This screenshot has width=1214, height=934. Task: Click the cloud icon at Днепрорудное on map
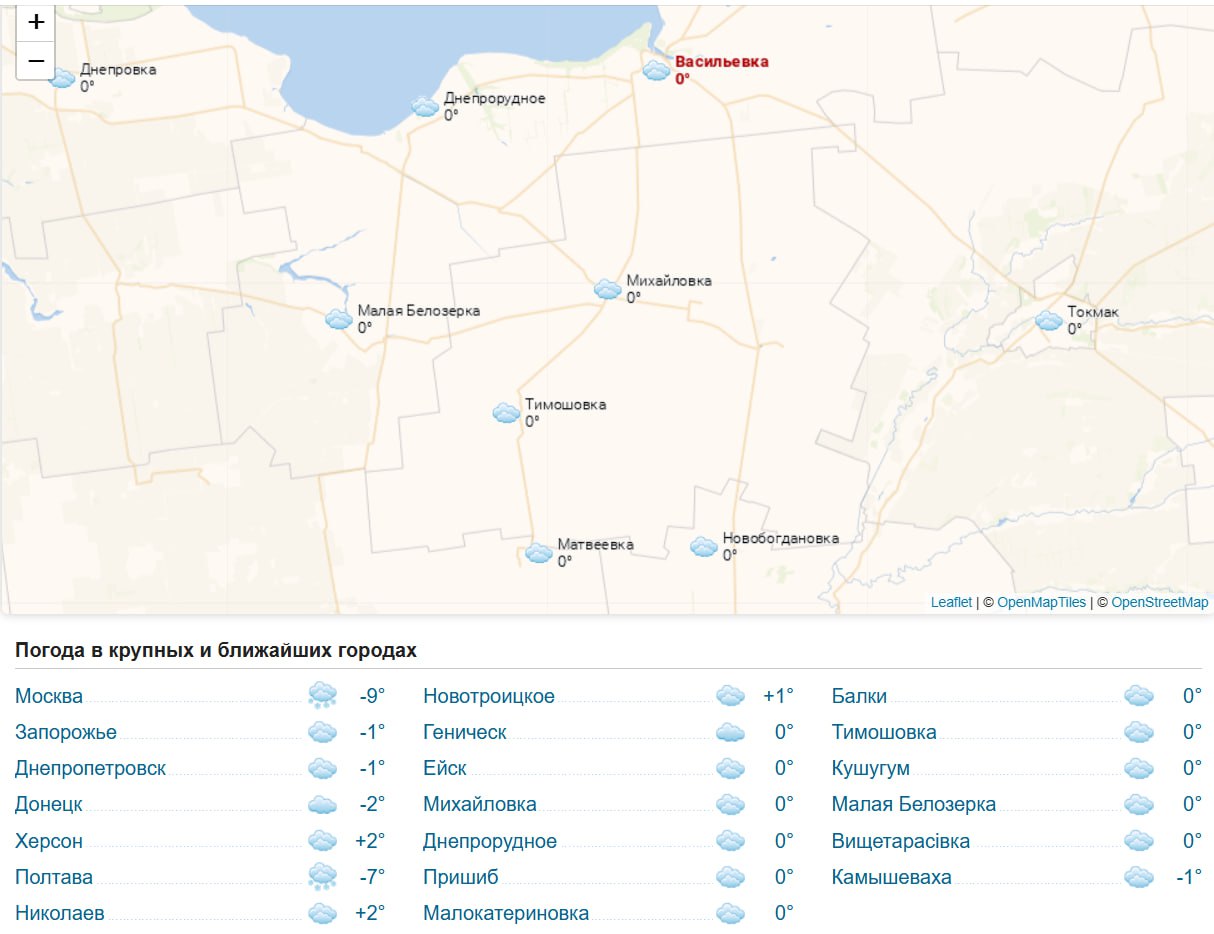(x=425, y=106)
